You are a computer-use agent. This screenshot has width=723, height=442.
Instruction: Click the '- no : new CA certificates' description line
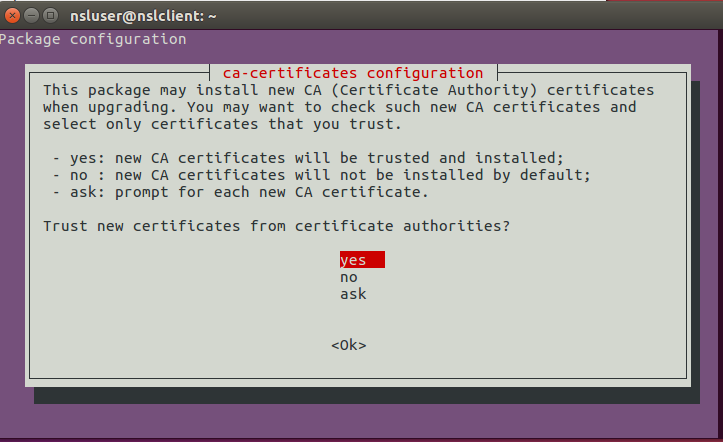coord(321,175)
